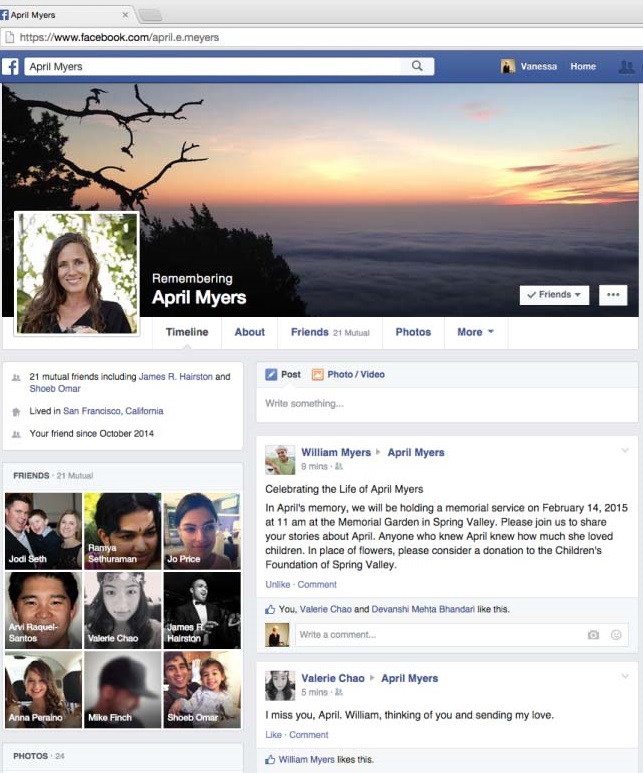Click the three-dots more actions button
Viewport: 643px width, 773px height.
[x=613, y=295]
